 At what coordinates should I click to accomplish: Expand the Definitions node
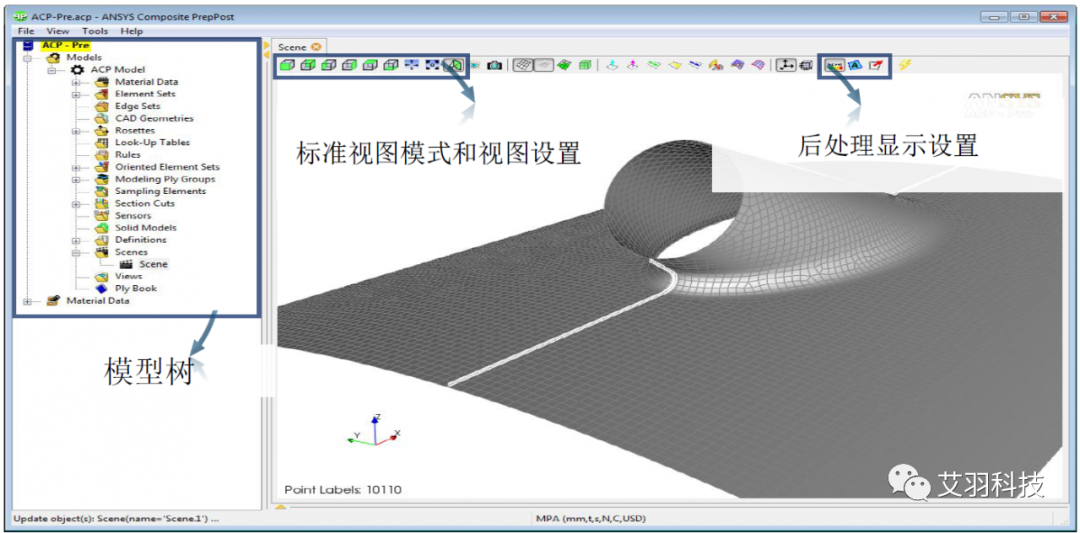(76, 240)
